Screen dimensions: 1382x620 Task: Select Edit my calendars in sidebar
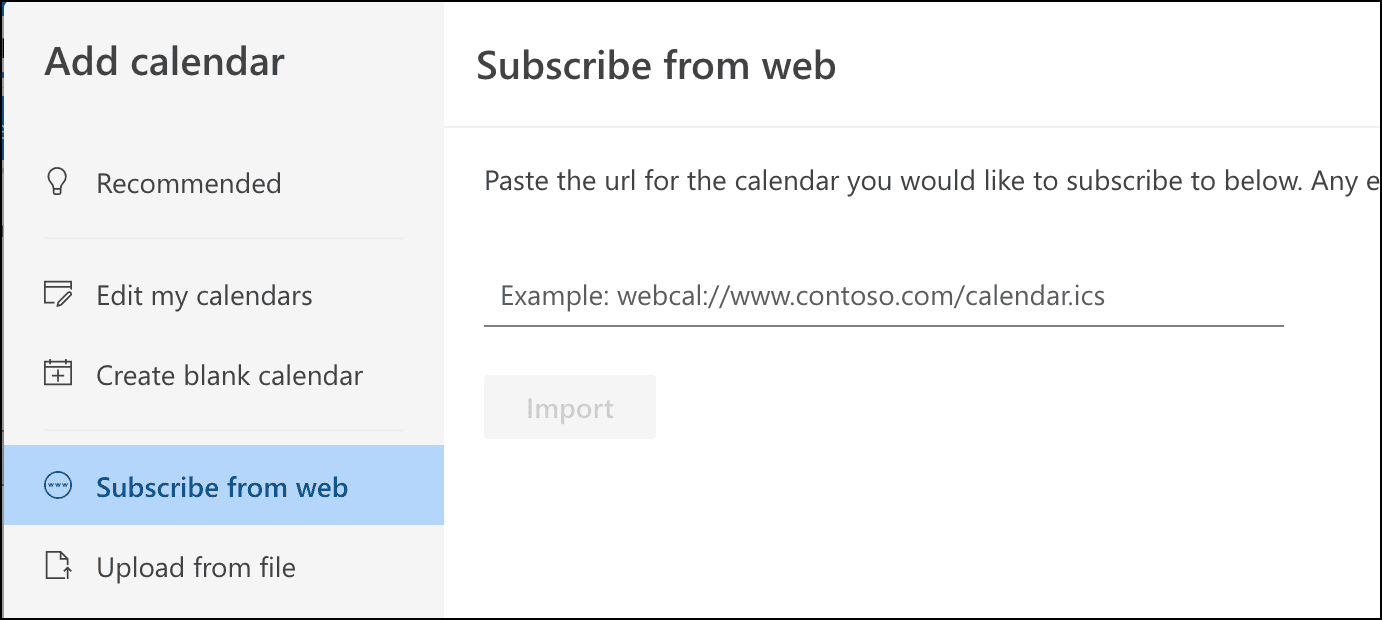tap(204, 296)
